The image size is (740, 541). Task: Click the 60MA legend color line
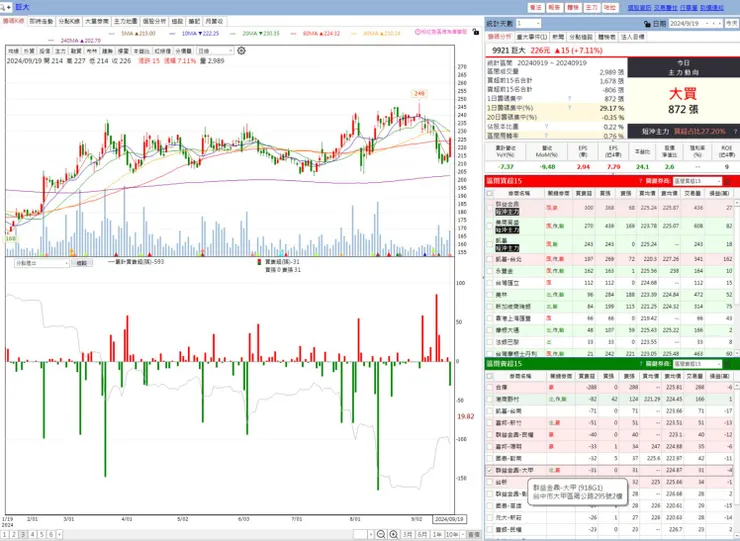pos(294,34)
